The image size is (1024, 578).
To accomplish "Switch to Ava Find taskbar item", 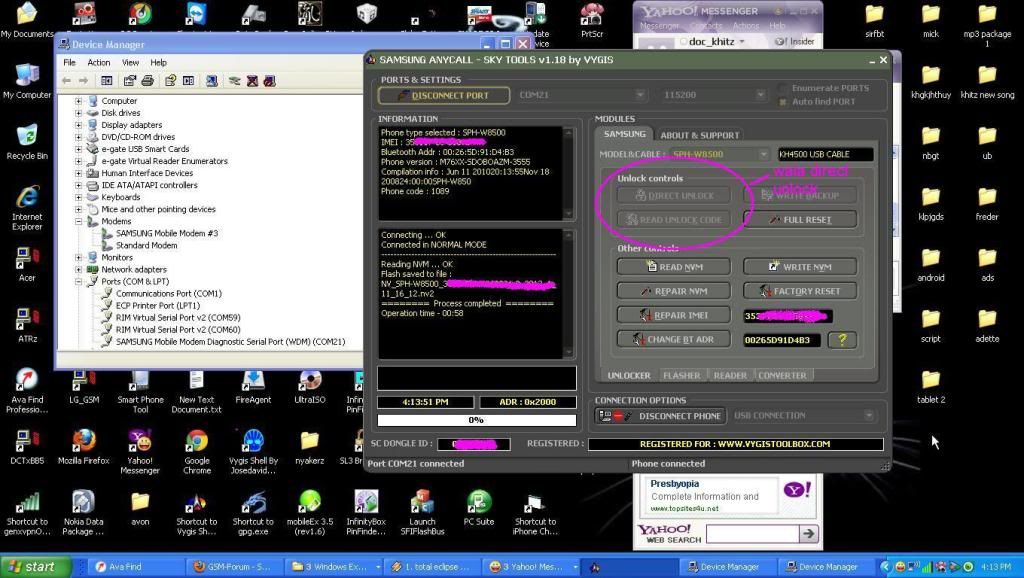I will point(135,567).
